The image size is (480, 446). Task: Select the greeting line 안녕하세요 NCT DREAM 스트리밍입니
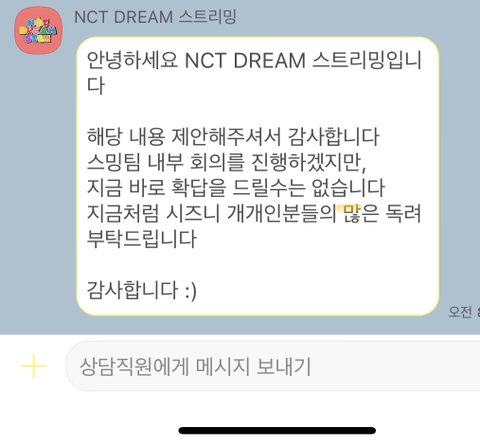click(254, 60)
